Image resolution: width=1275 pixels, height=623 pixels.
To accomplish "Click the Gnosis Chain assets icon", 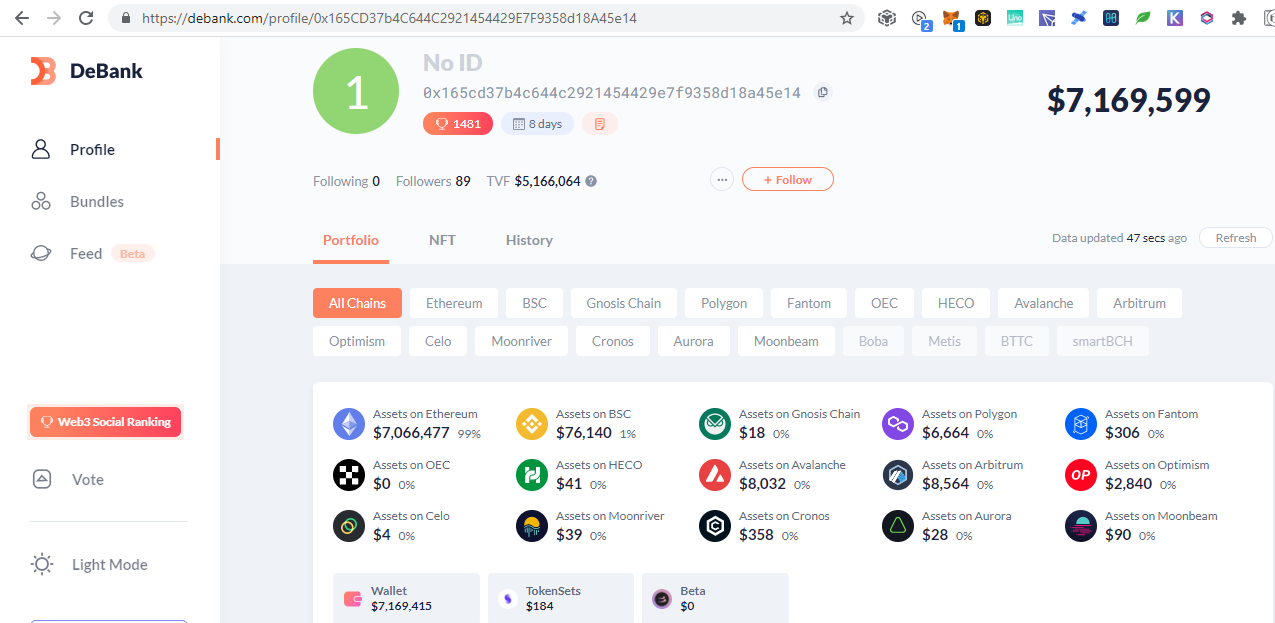I will click(715, 424).
